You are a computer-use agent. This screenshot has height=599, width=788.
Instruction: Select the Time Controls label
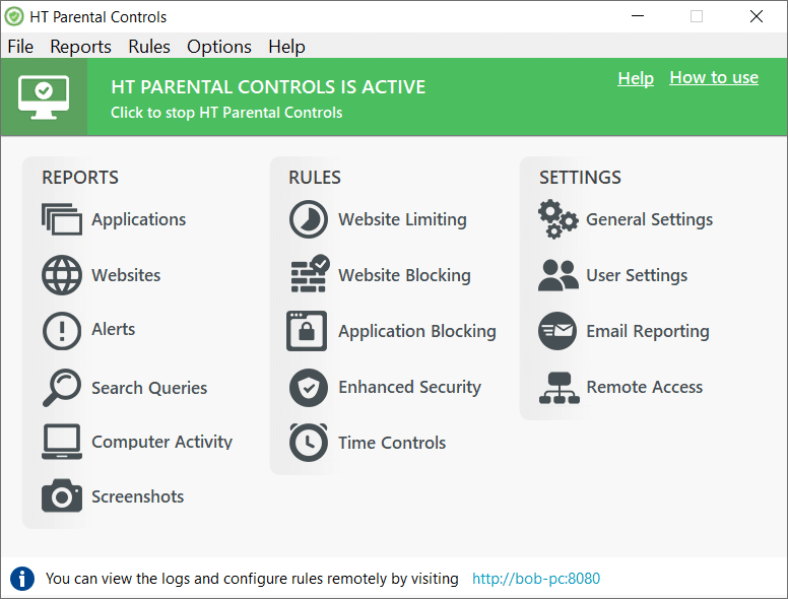(x=392, y=443)
